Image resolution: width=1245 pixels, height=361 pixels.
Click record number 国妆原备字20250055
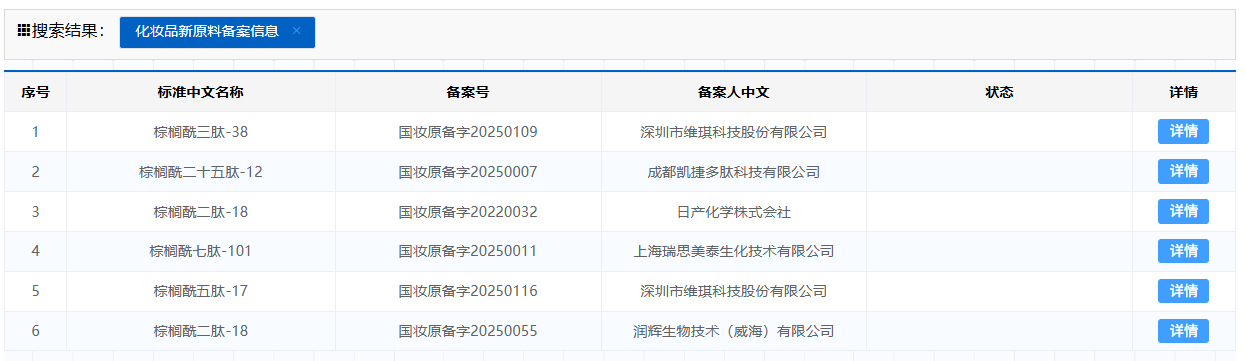(468, 331)
